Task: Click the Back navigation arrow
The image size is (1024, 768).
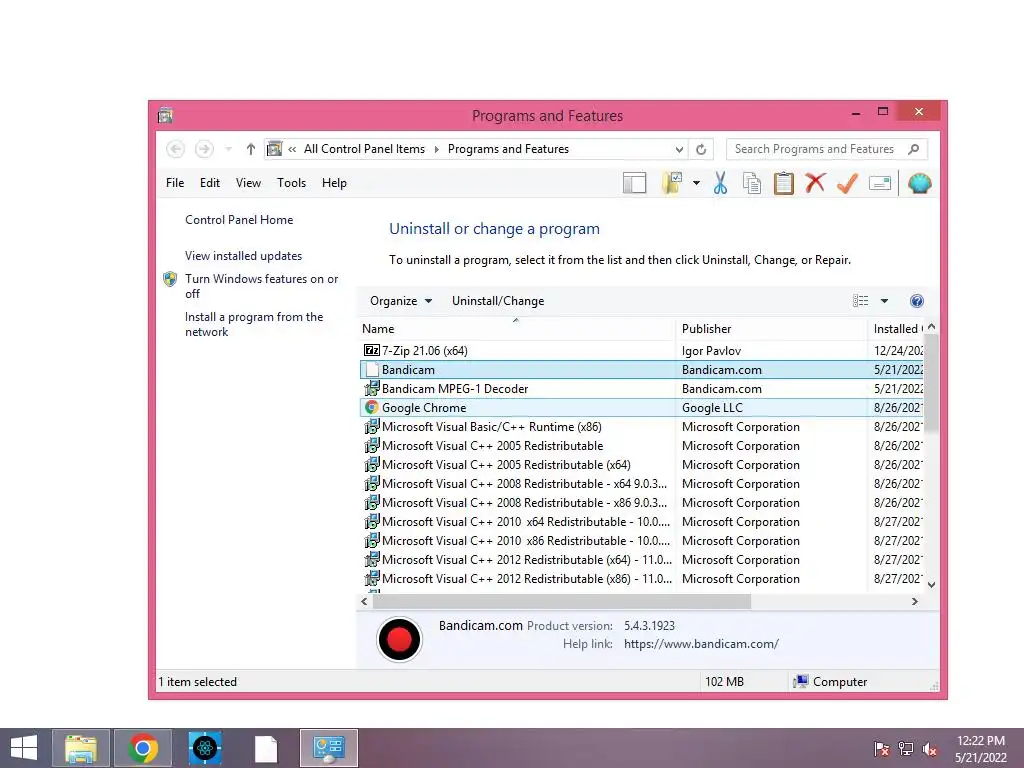Action: (175, 150)
